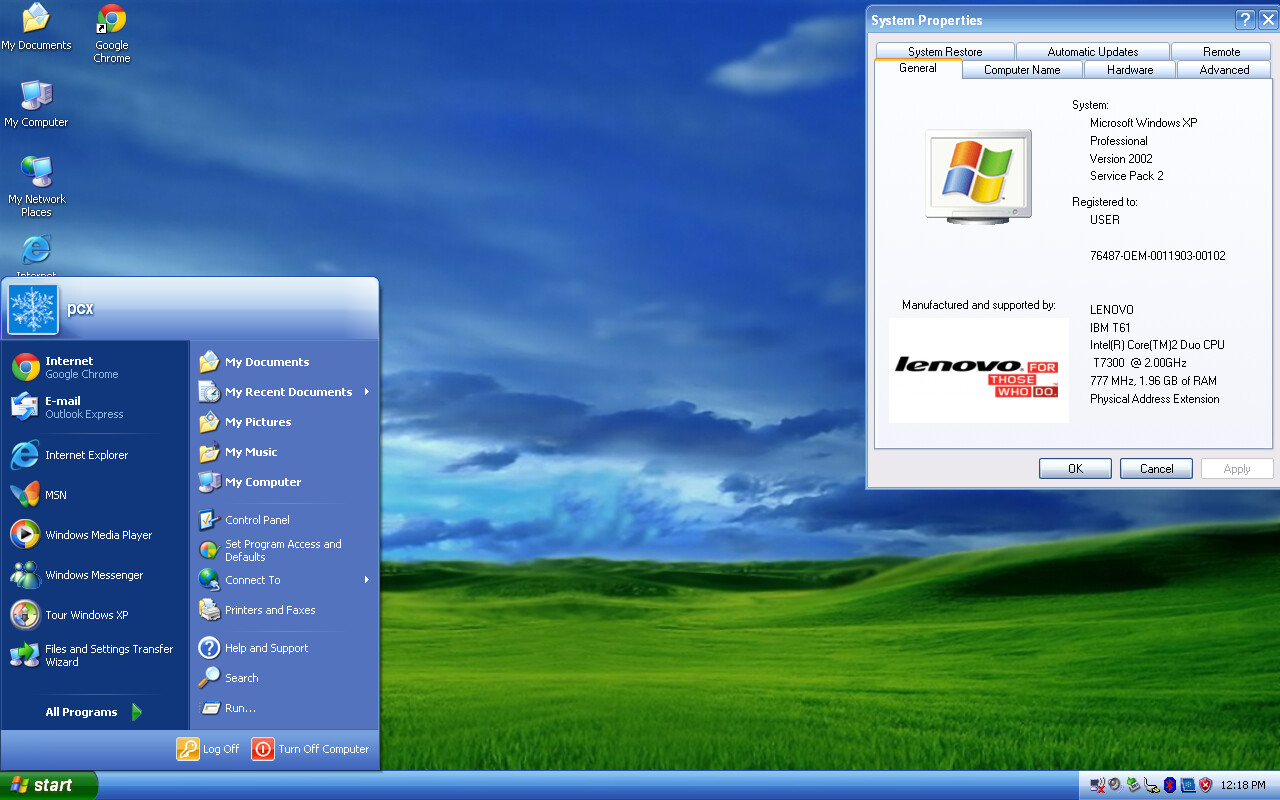Select My Documents desktop icon
The height and width of the screenshot is (800, 1280).
tap(36, 27)
